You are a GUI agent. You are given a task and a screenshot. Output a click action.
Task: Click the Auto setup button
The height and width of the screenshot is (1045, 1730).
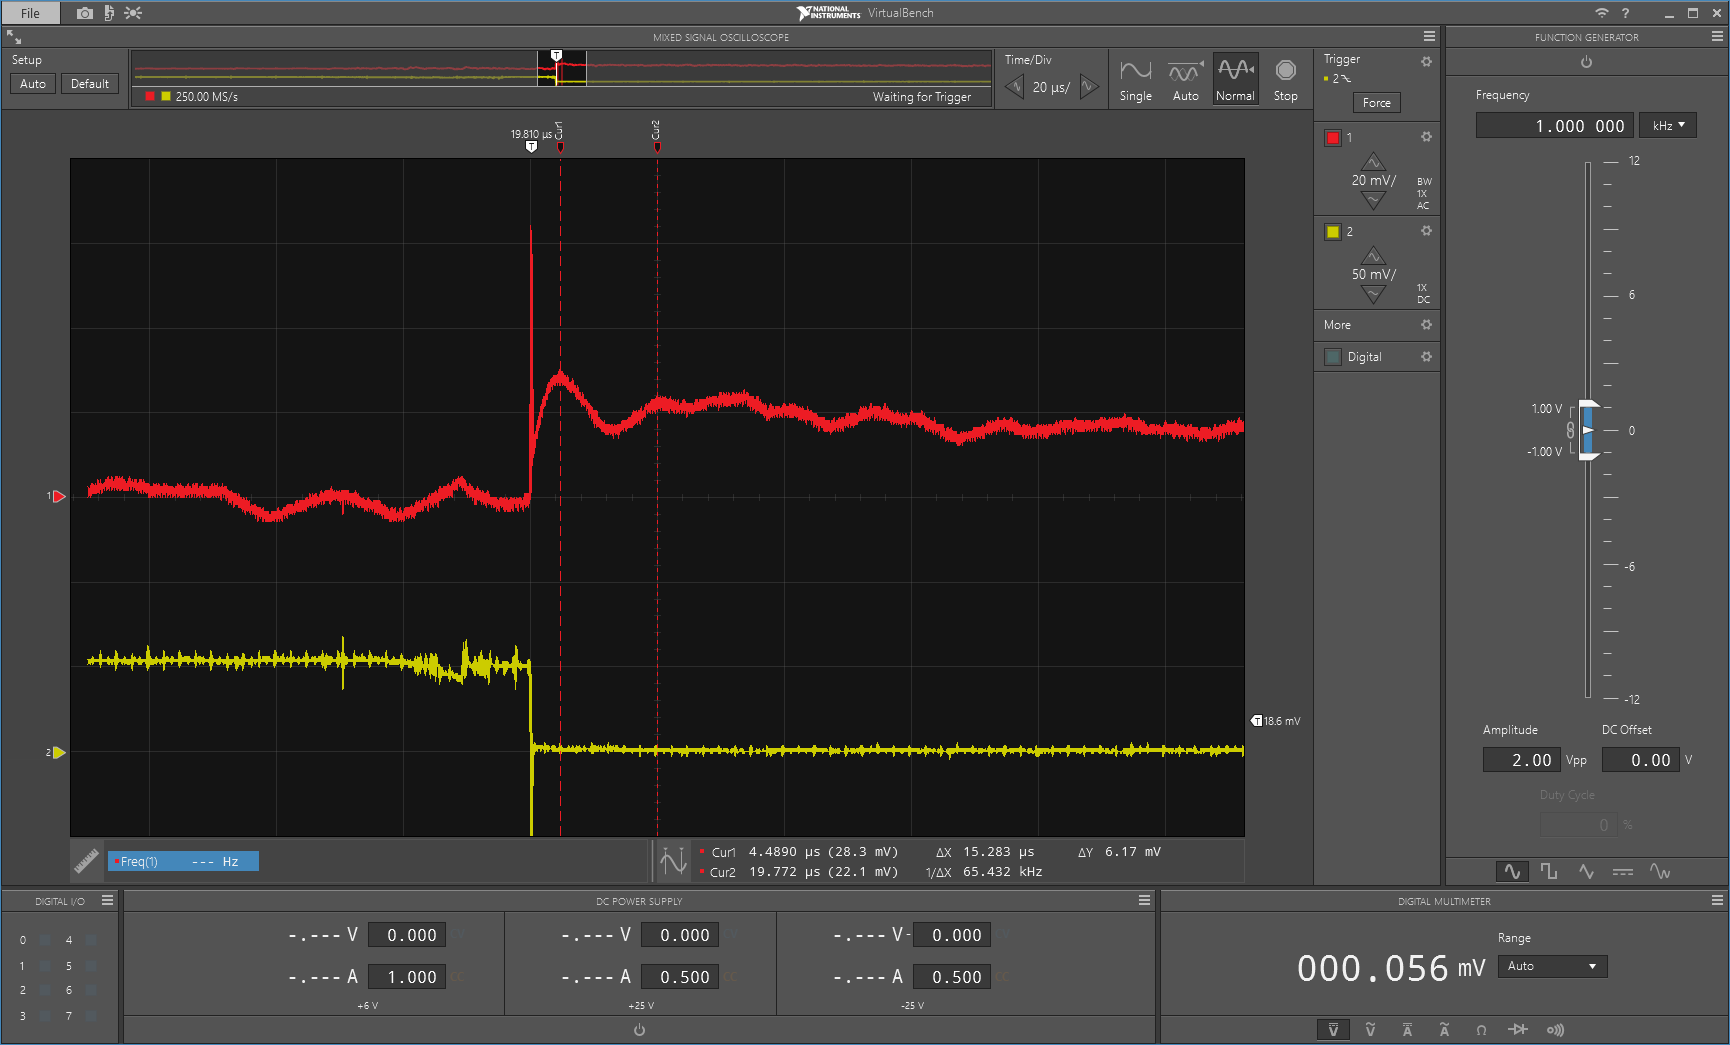click(33, 84)
